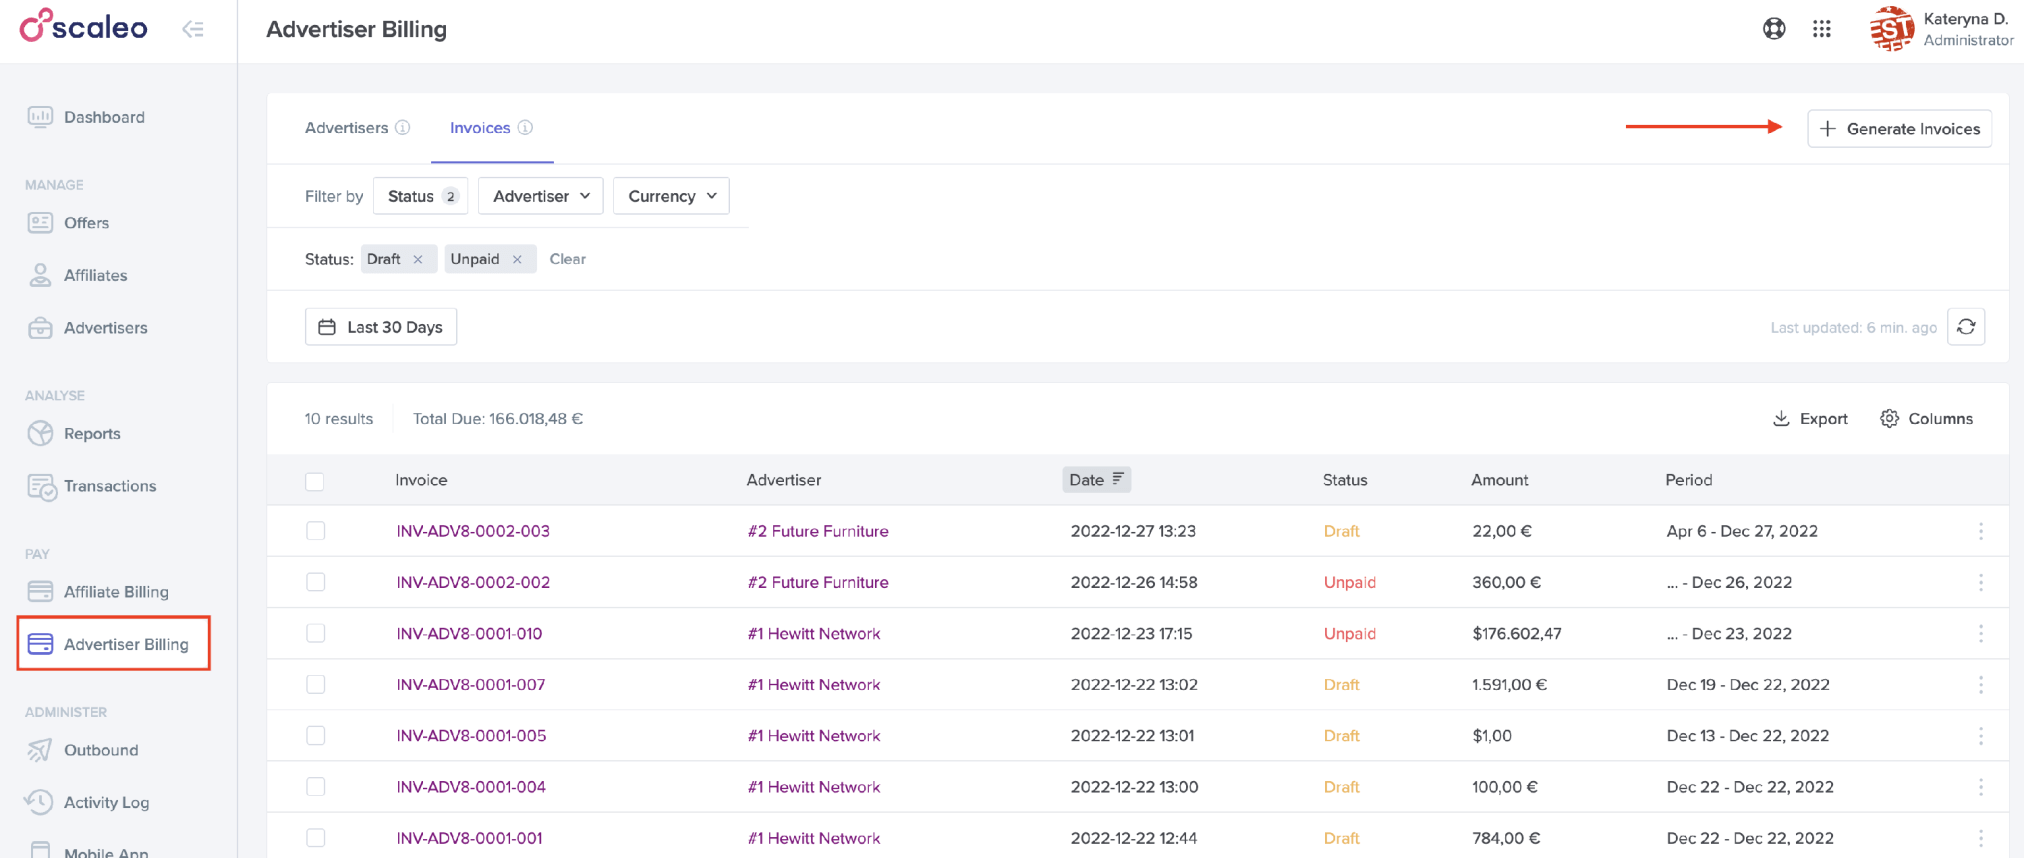Open invoice INV-ADV8-0002-003
The height and width of the screenshot is (858, 2024).
(473, 531)
